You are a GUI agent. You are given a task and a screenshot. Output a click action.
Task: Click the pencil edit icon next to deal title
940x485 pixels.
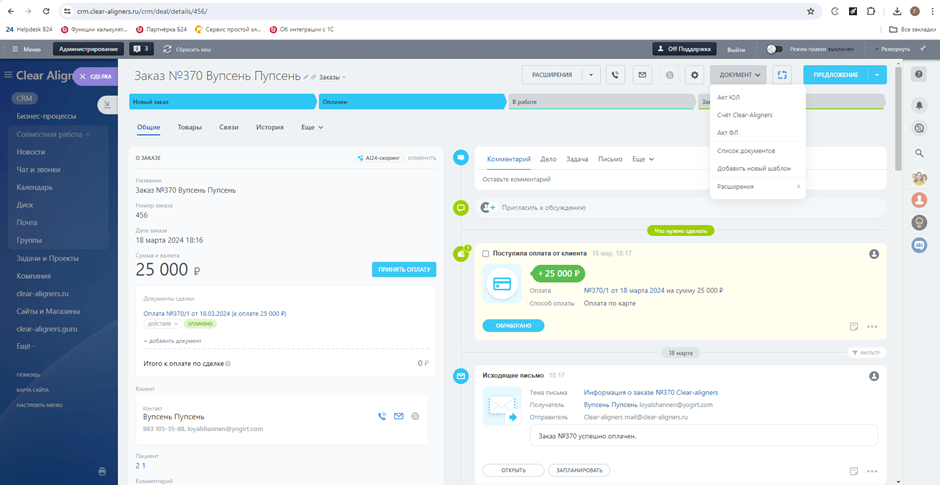306,77
